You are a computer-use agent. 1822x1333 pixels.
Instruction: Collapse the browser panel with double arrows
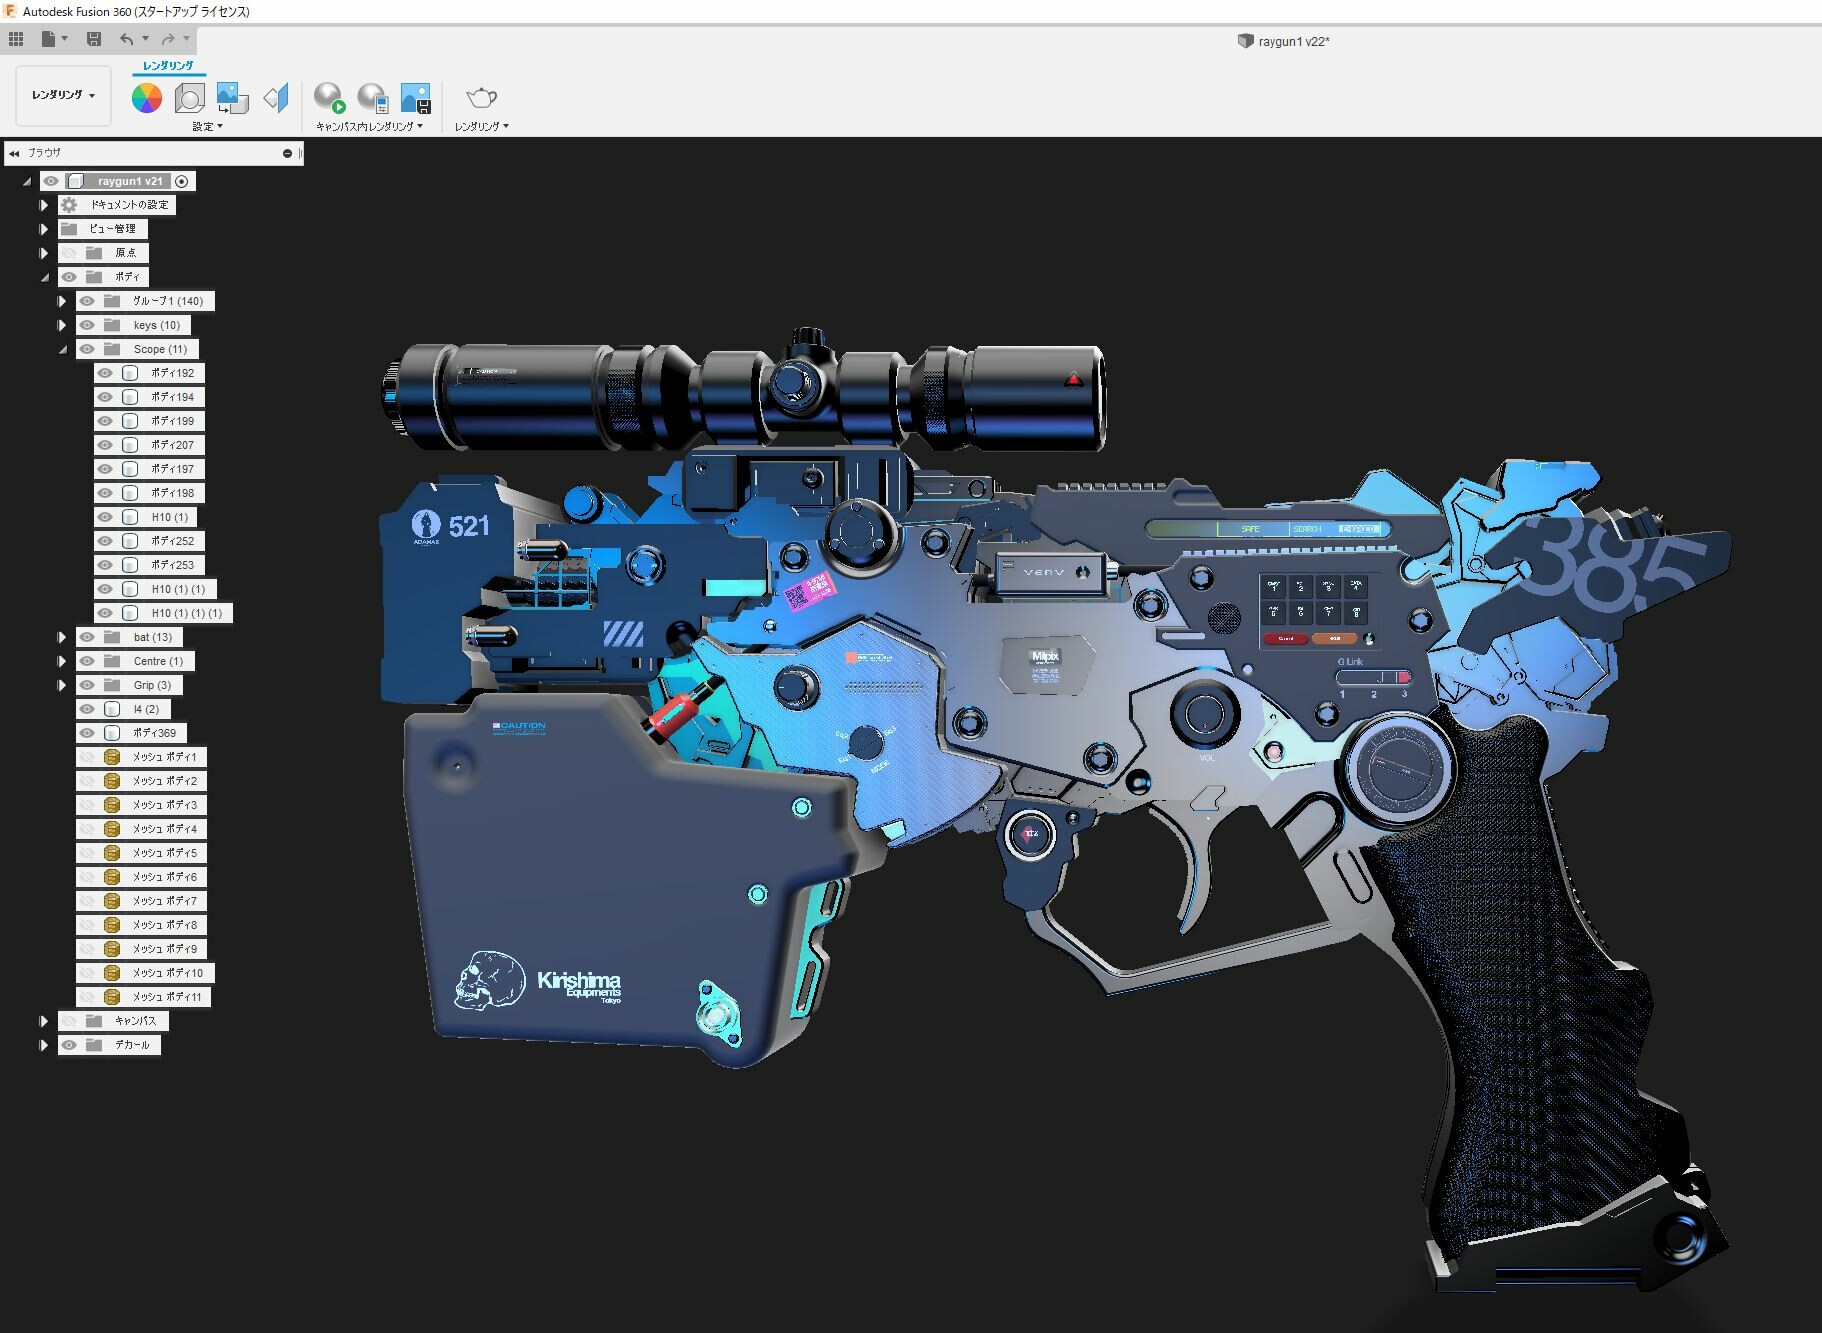pyautogui.click(x=14, y=153)
